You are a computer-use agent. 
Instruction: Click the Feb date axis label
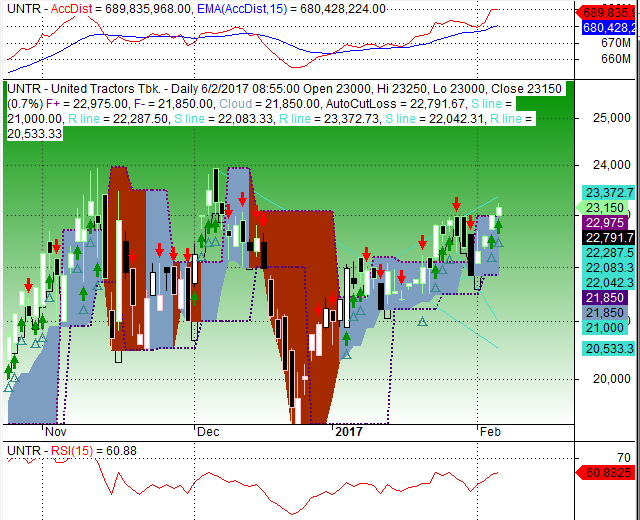490,432
